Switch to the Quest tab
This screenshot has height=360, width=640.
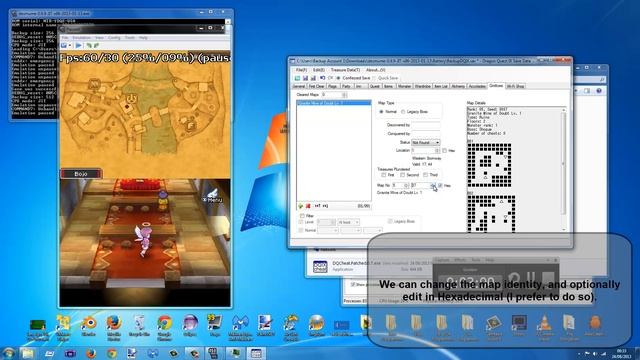(374, 86)
